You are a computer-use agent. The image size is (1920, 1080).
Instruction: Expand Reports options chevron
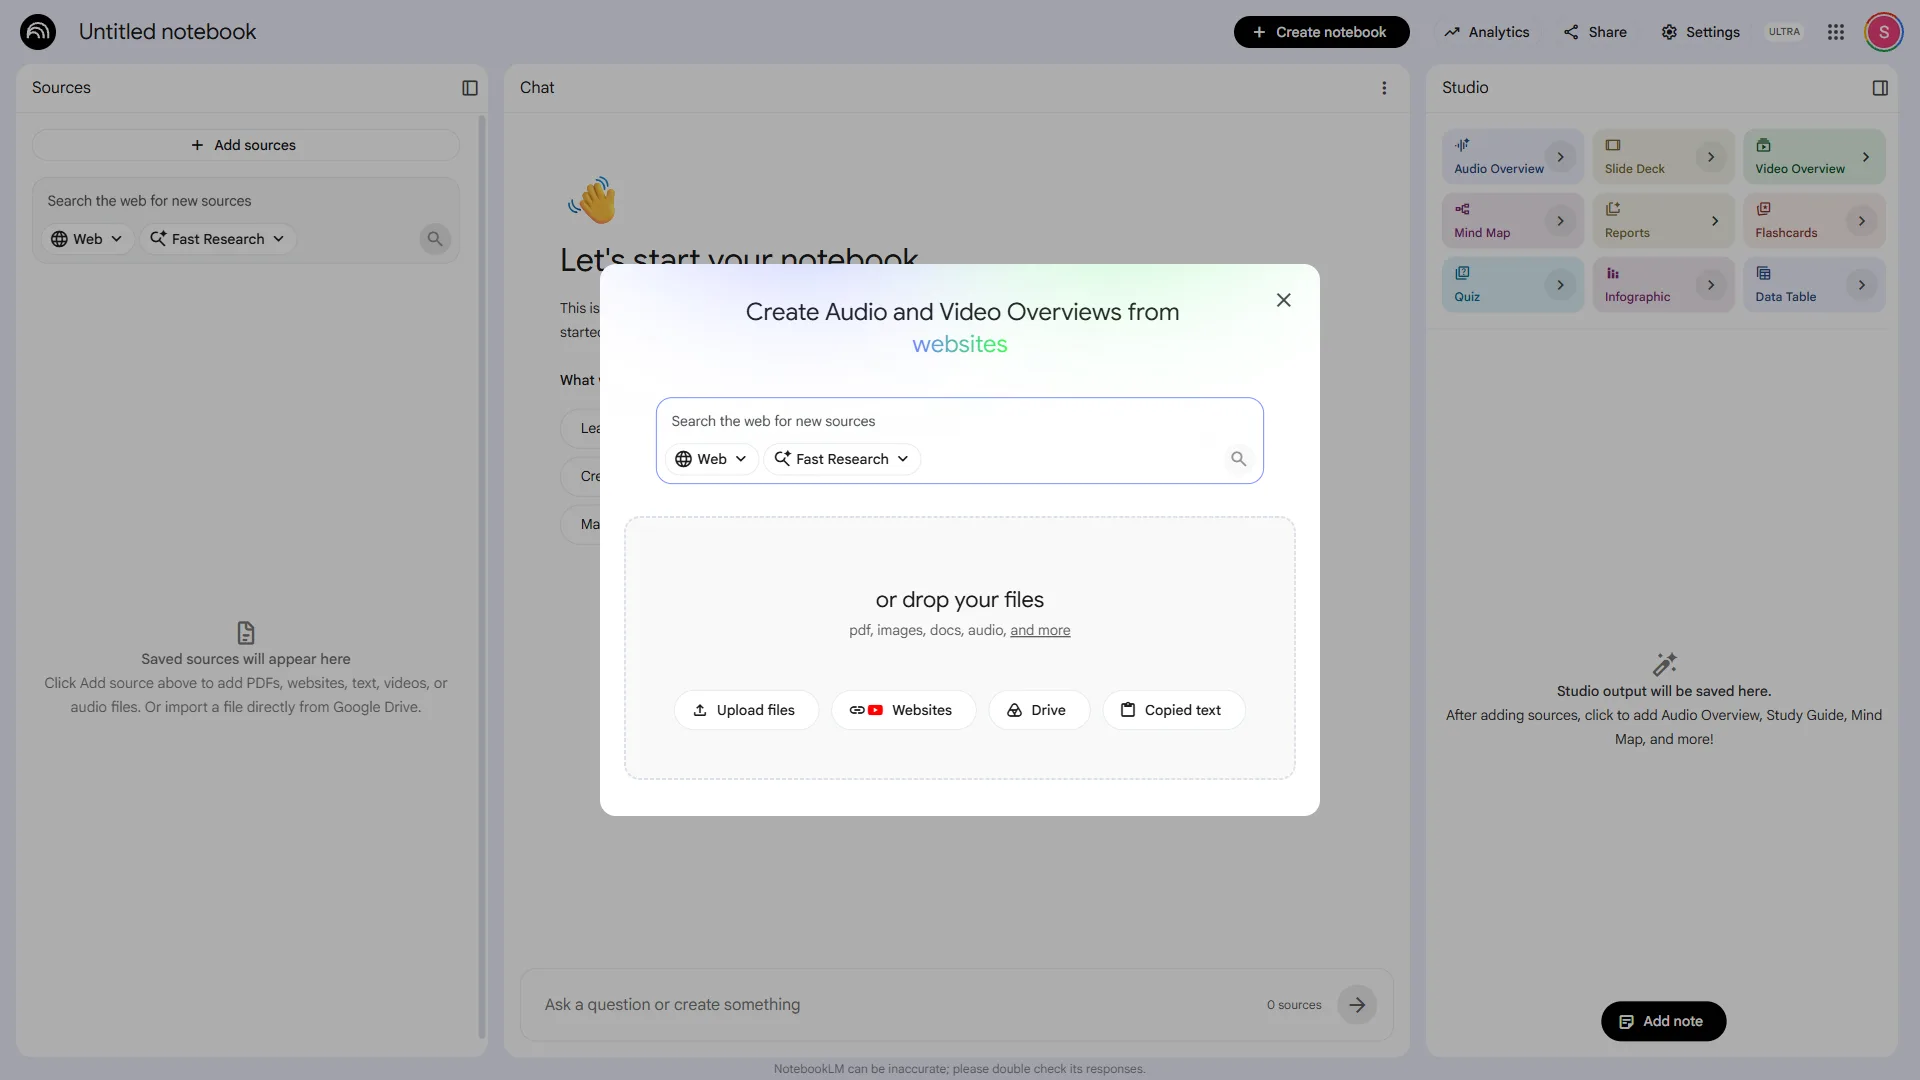pyautogui.click(x=1714, y=221)
